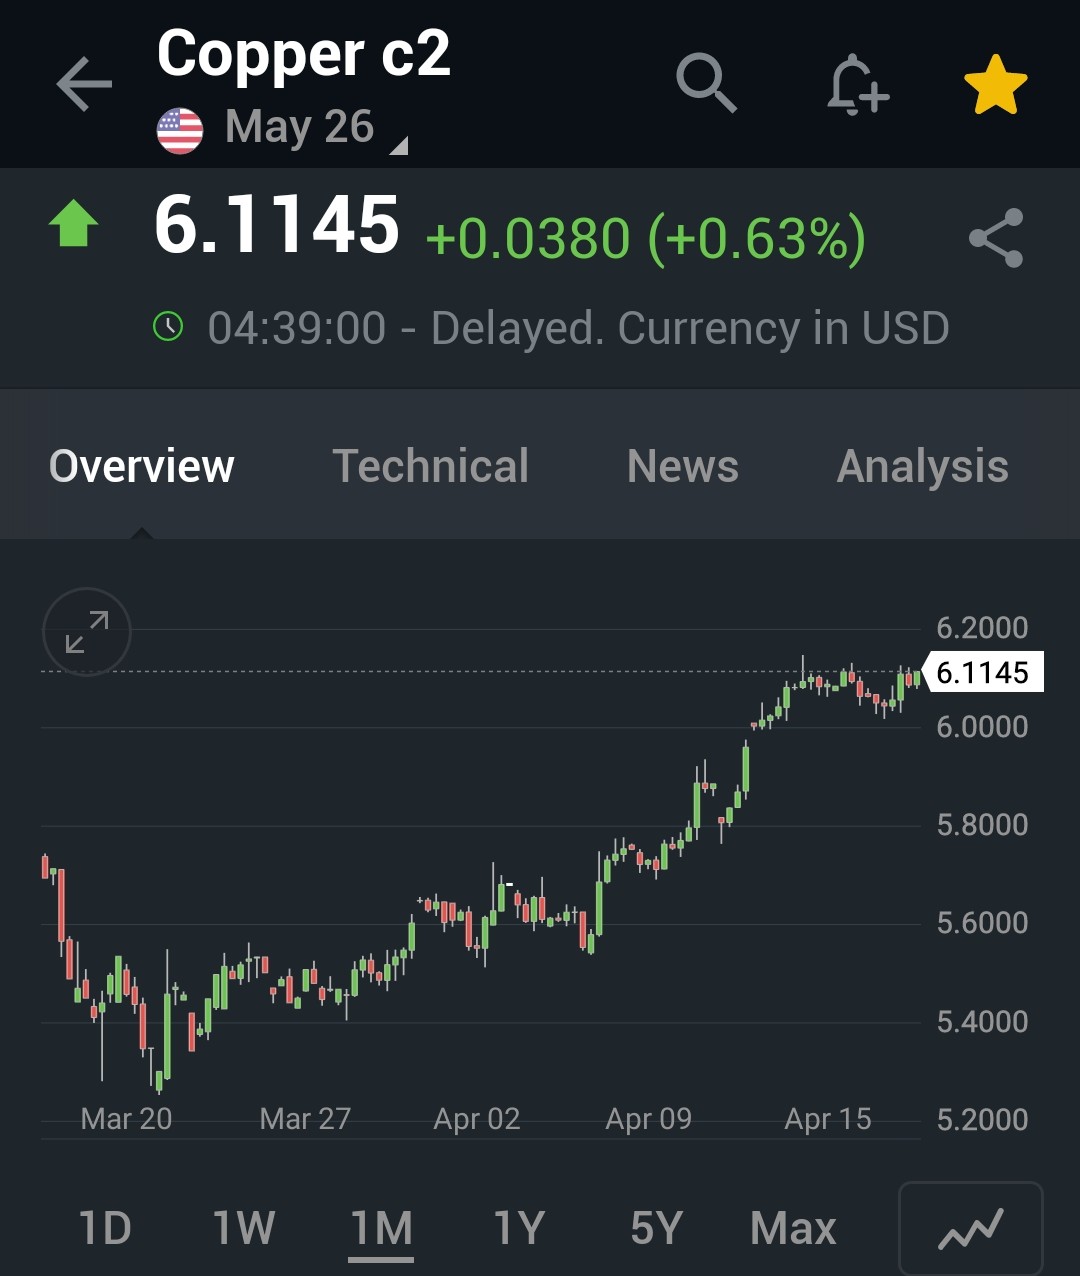
Task: Tap the green clock icon
Action: [x=168, y=326]
